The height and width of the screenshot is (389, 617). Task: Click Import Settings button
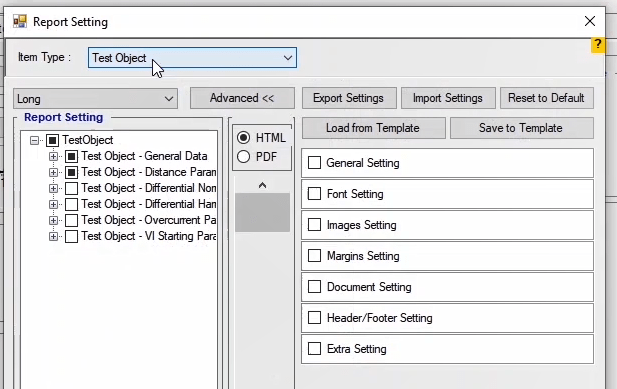pos(448,98)
